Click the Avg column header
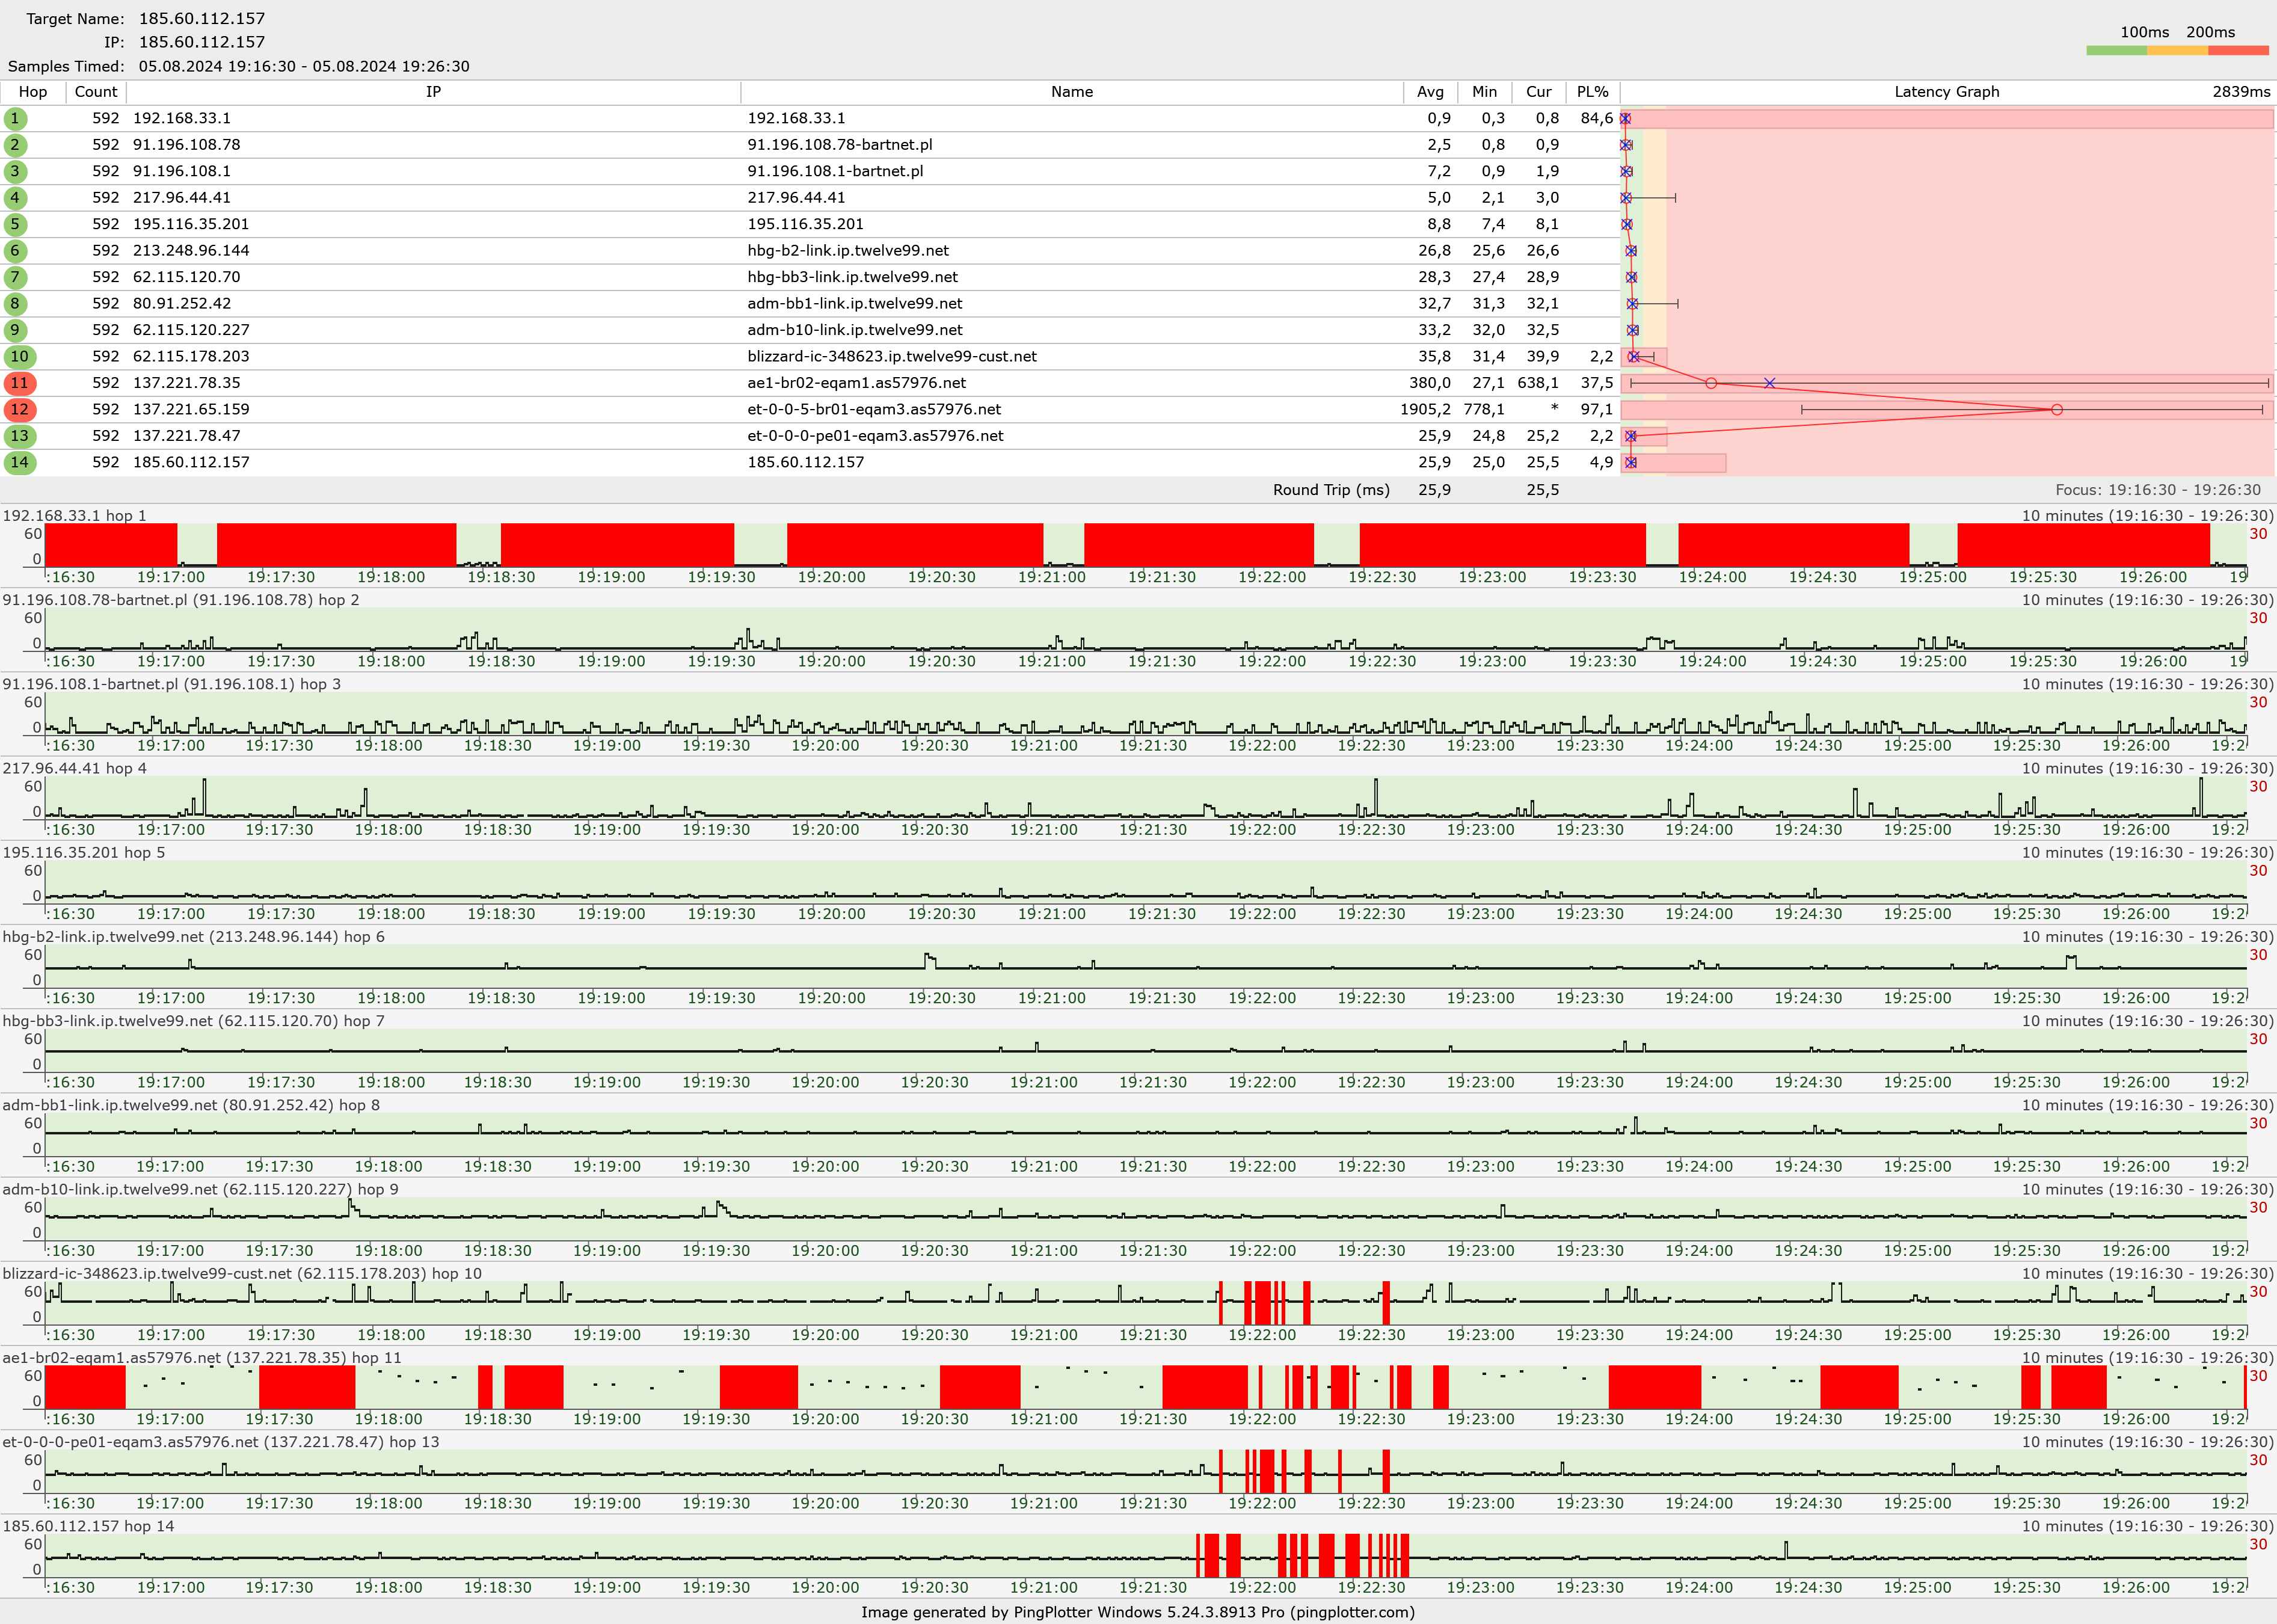 (x=1430, y=92)
